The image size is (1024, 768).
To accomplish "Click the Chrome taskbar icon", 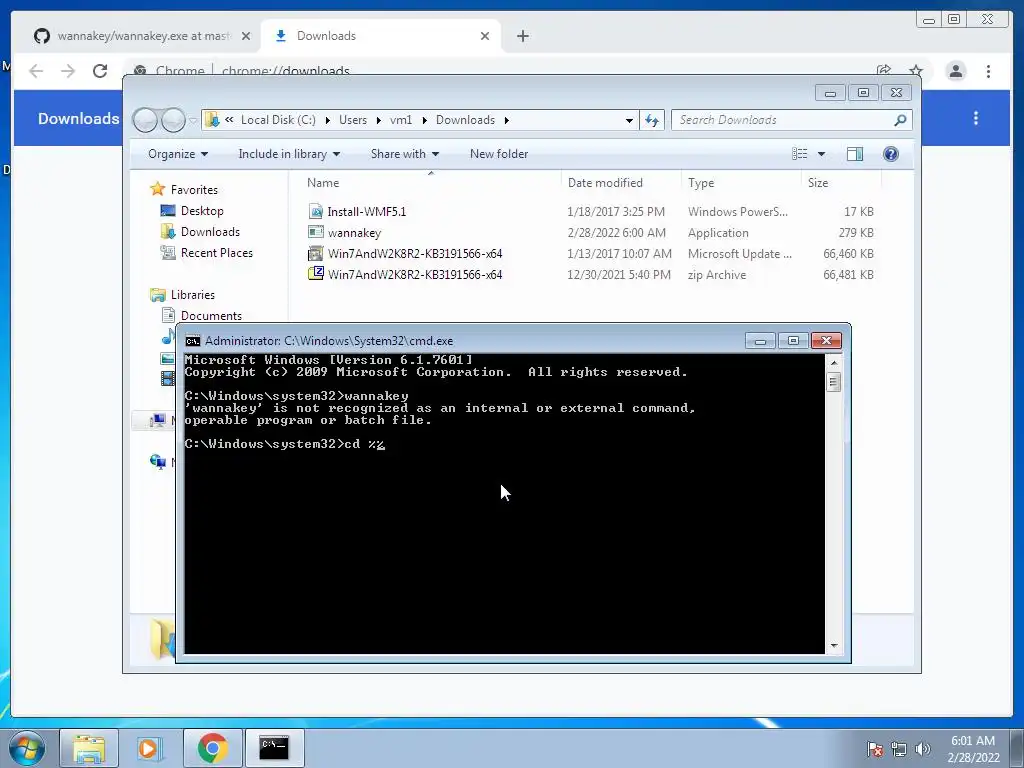I will point(212,748).
